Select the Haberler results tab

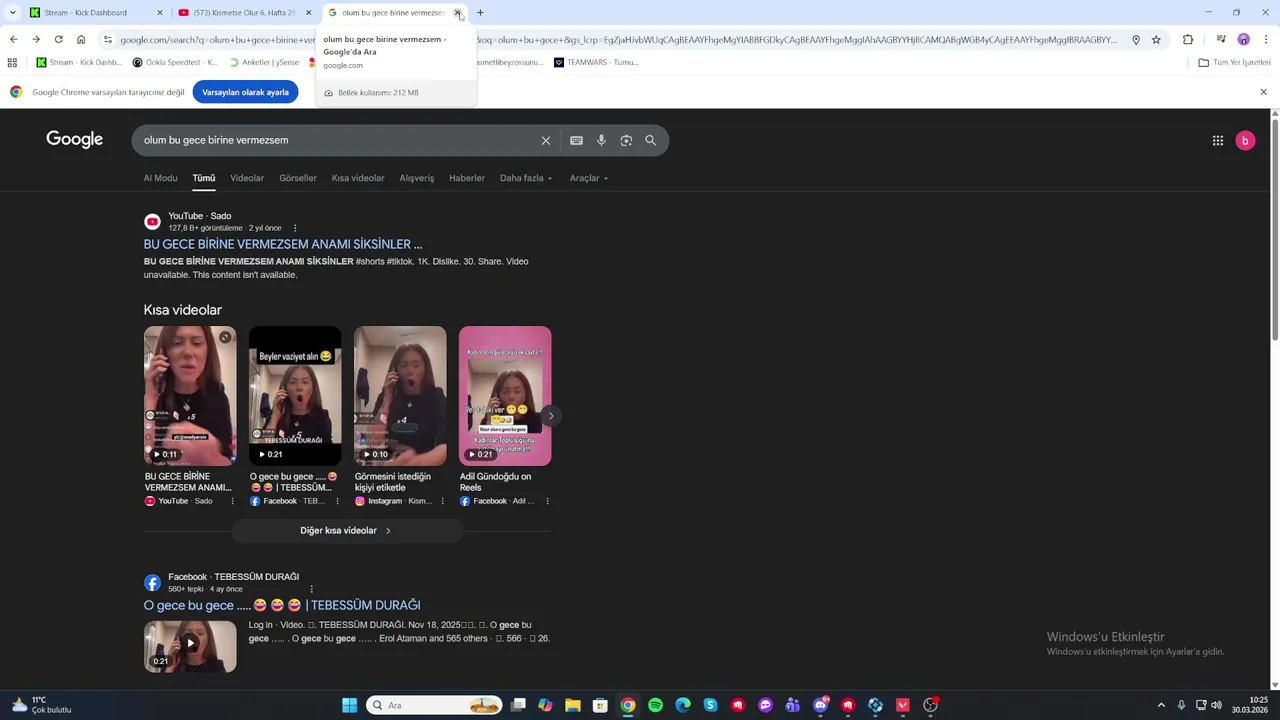[467, 178]
